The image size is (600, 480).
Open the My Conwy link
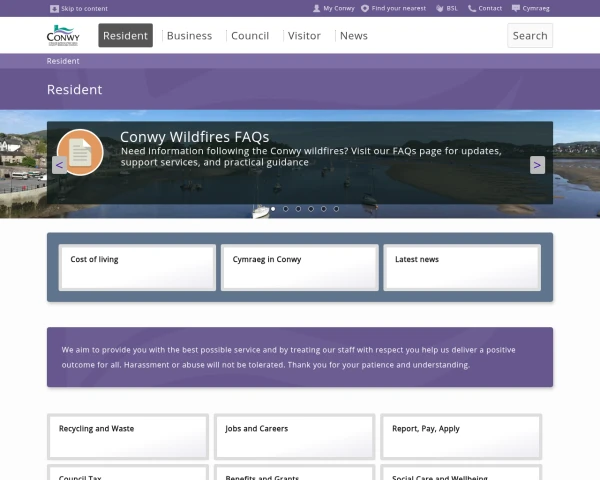(x=339, y=8)
